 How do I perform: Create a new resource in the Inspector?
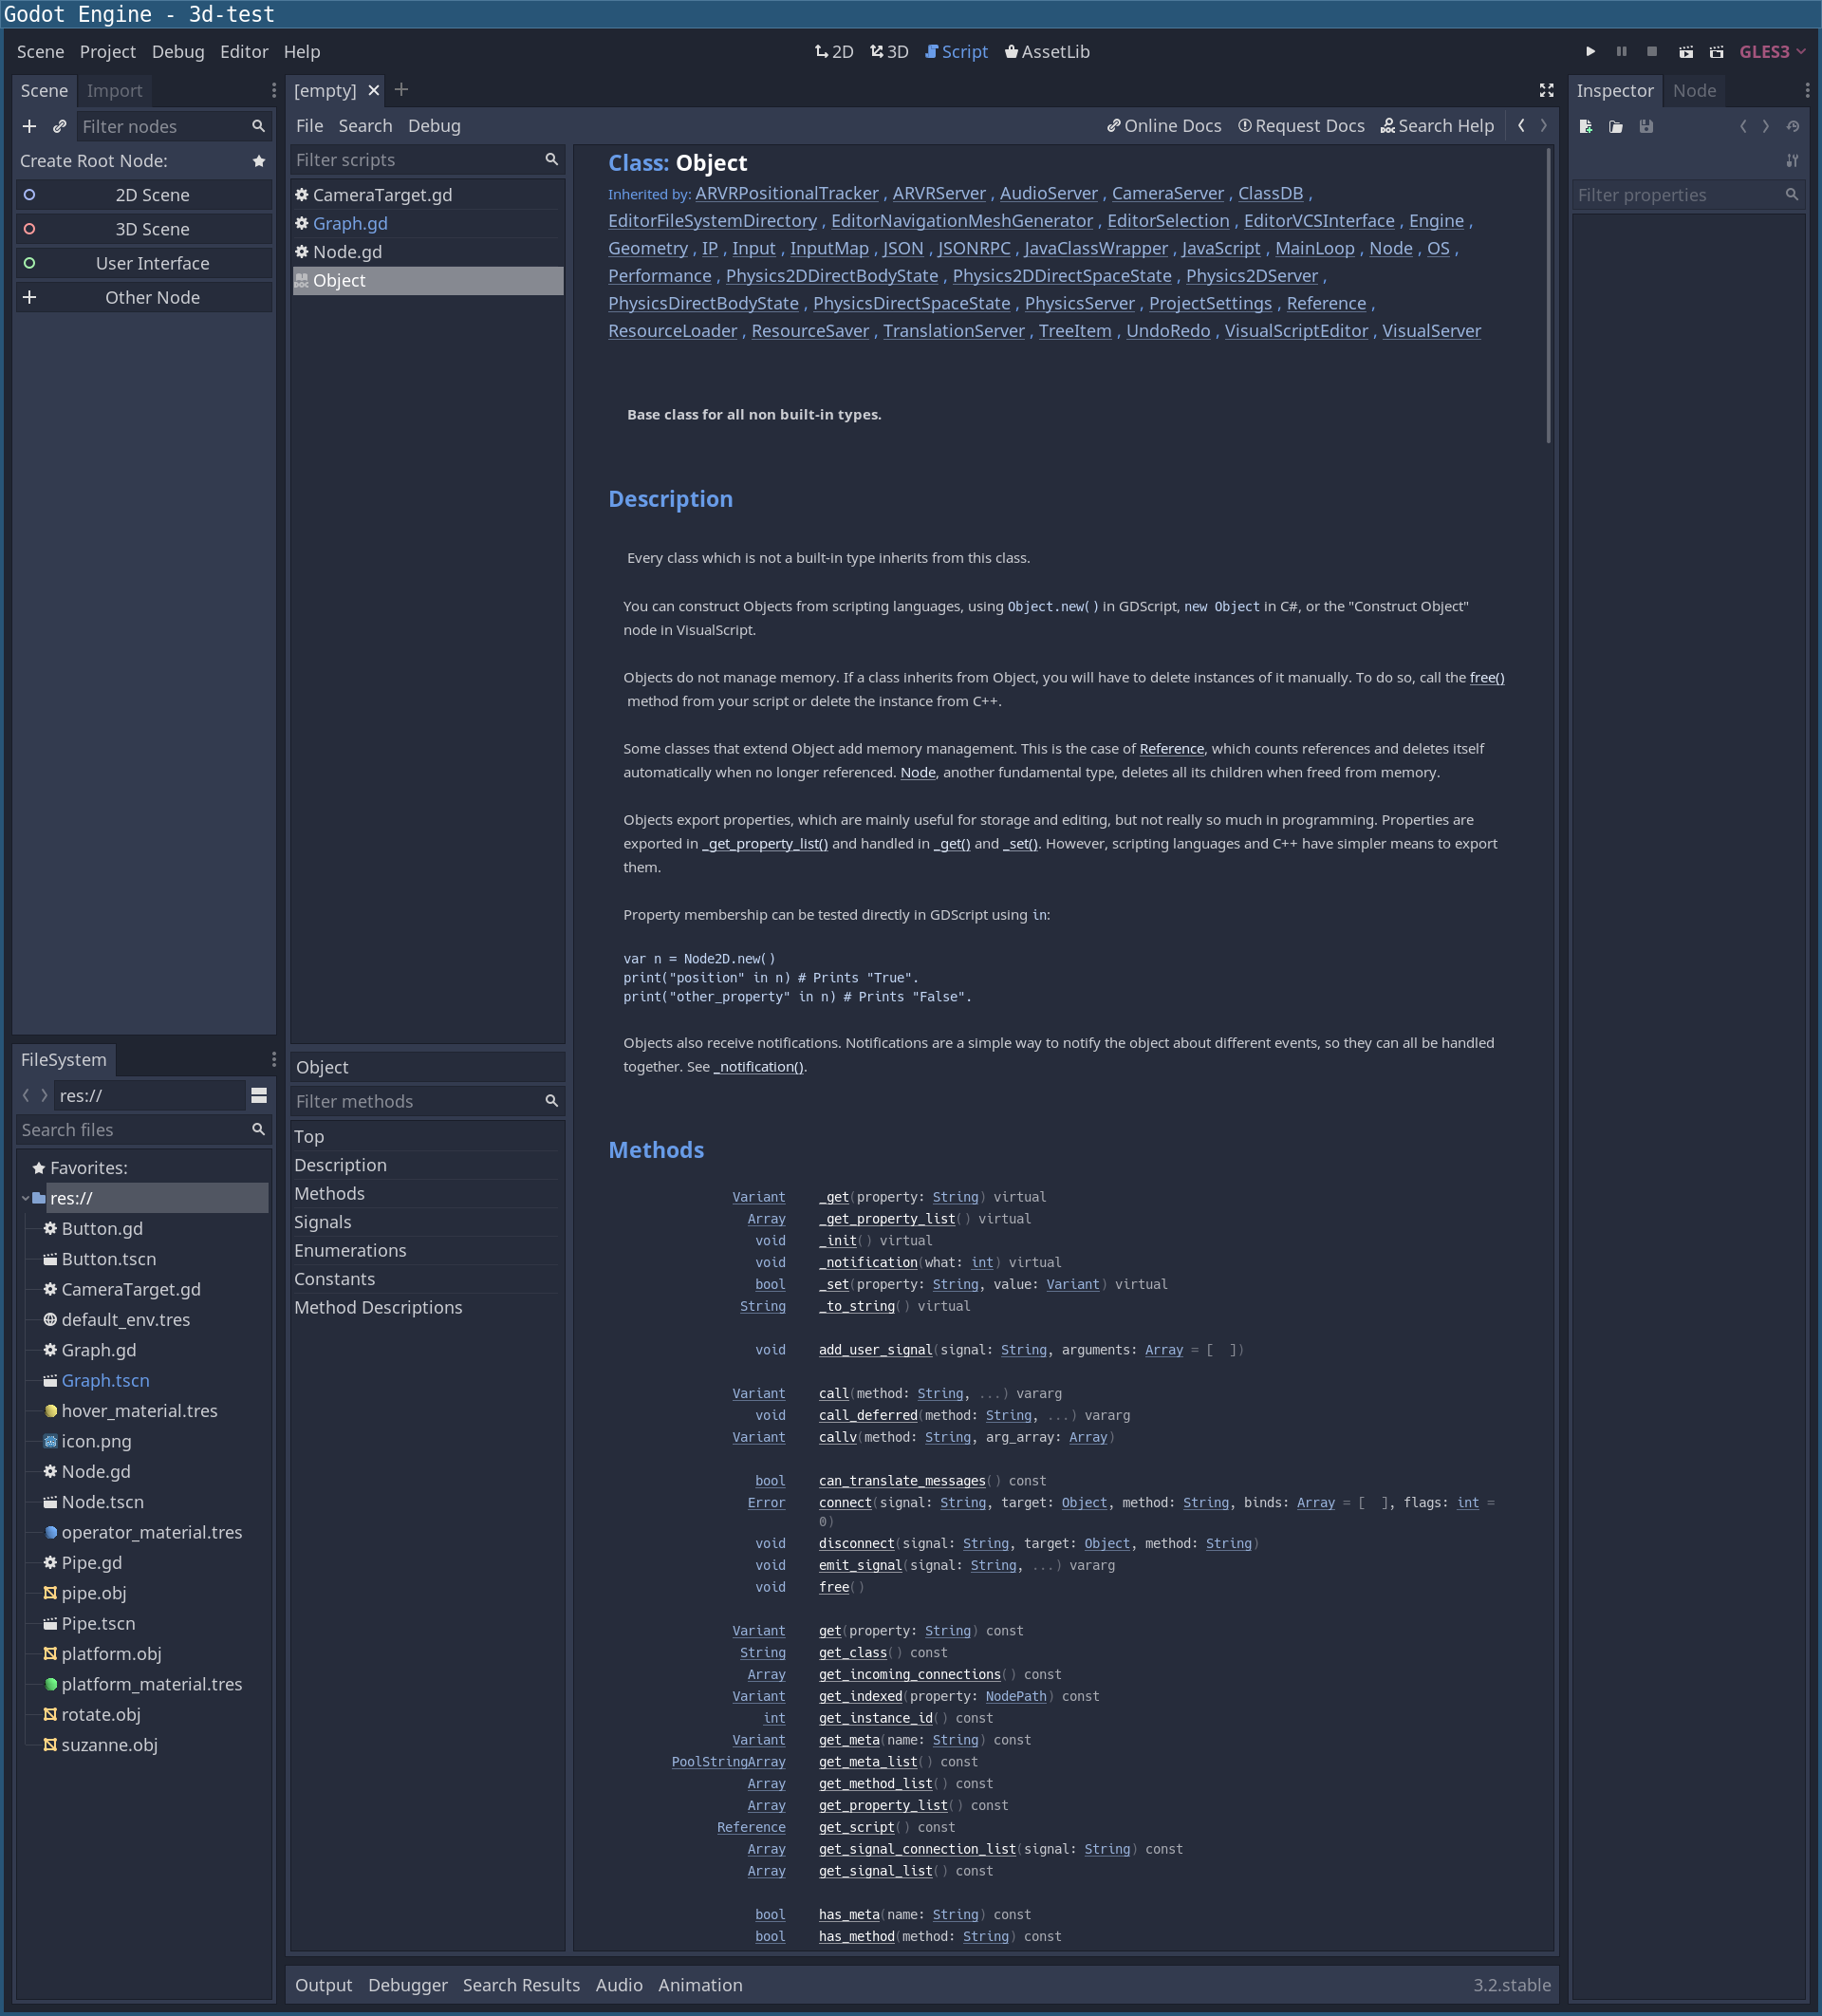[x=1586, y=126]
